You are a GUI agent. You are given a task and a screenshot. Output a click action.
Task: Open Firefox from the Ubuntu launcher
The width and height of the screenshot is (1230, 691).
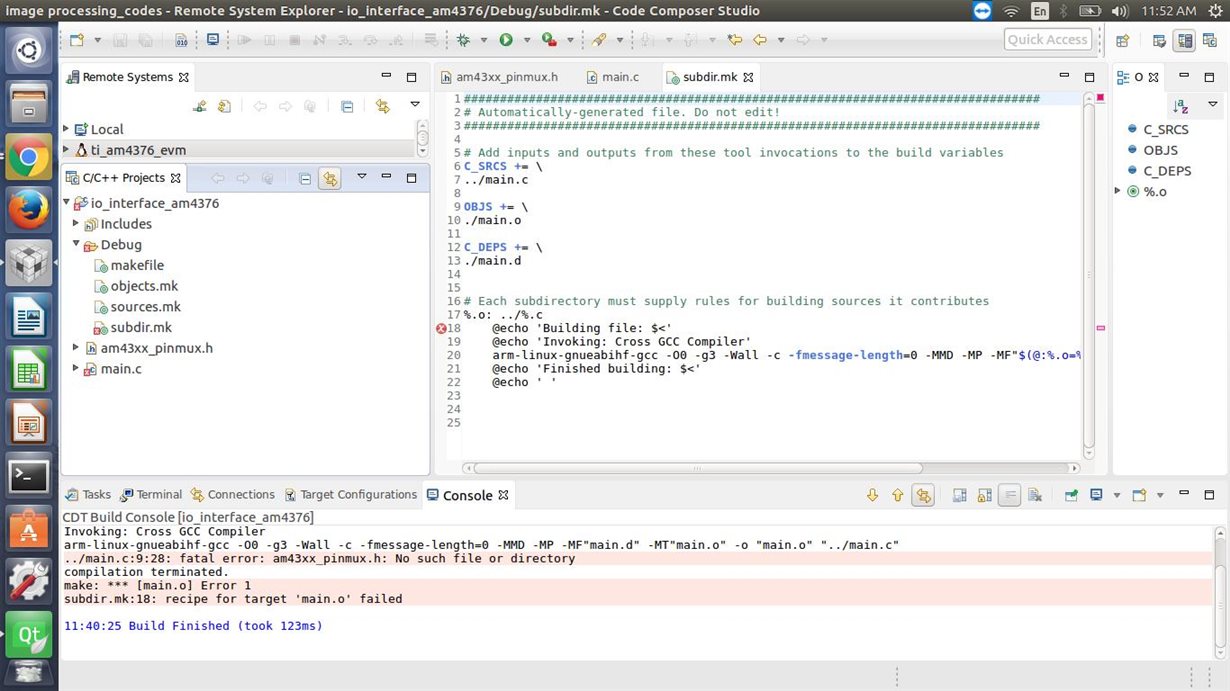[x=29, y=210]
